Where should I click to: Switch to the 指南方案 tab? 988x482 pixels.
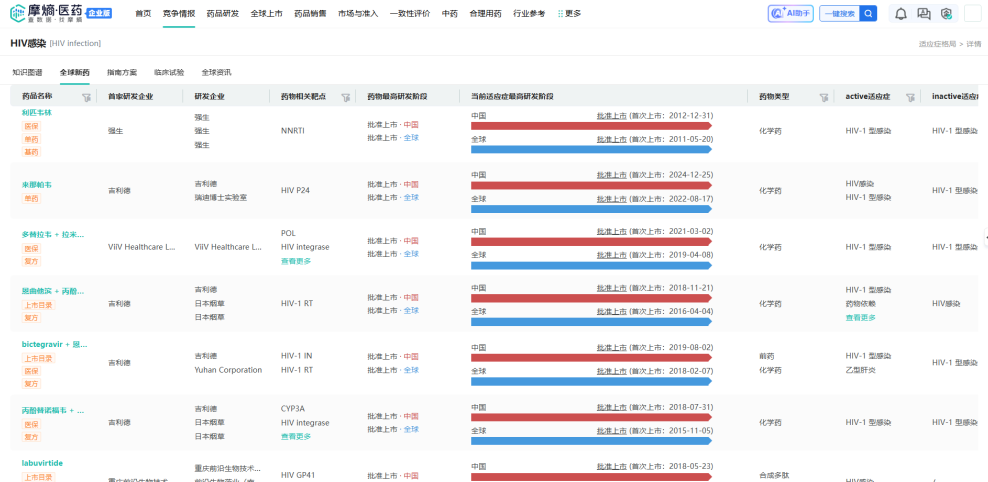(122, 72)
